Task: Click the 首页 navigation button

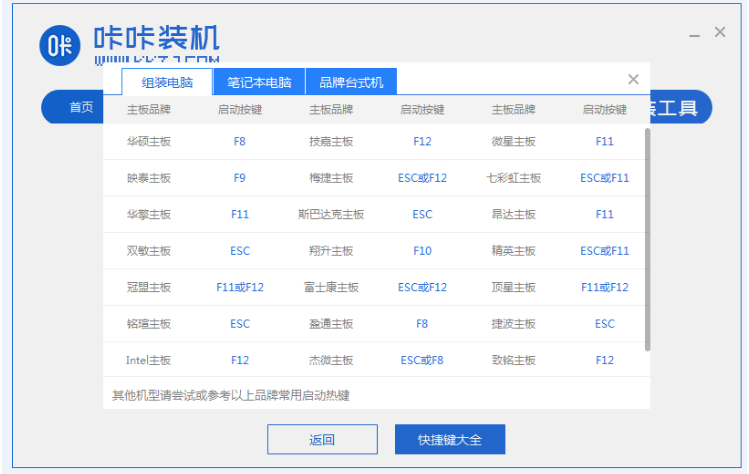Action: pyautogui.click(x=81, y=108)
